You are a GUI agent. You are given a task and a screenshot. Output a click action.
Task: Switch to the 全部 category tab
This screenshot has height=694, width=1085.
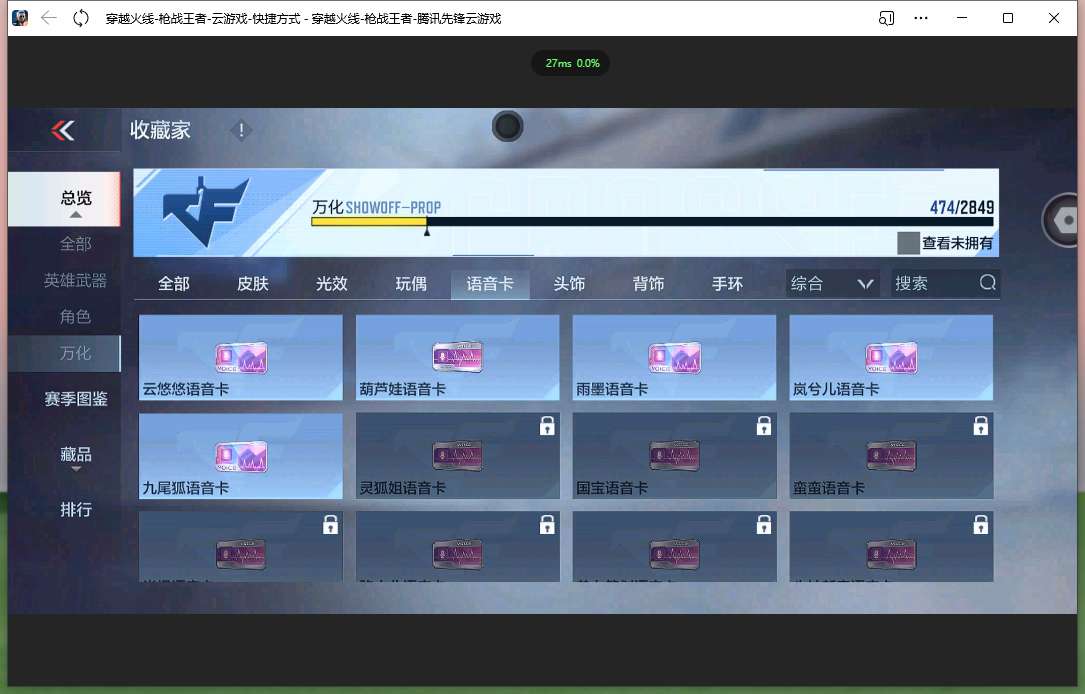pyautogui.click(x=174, y=284)
